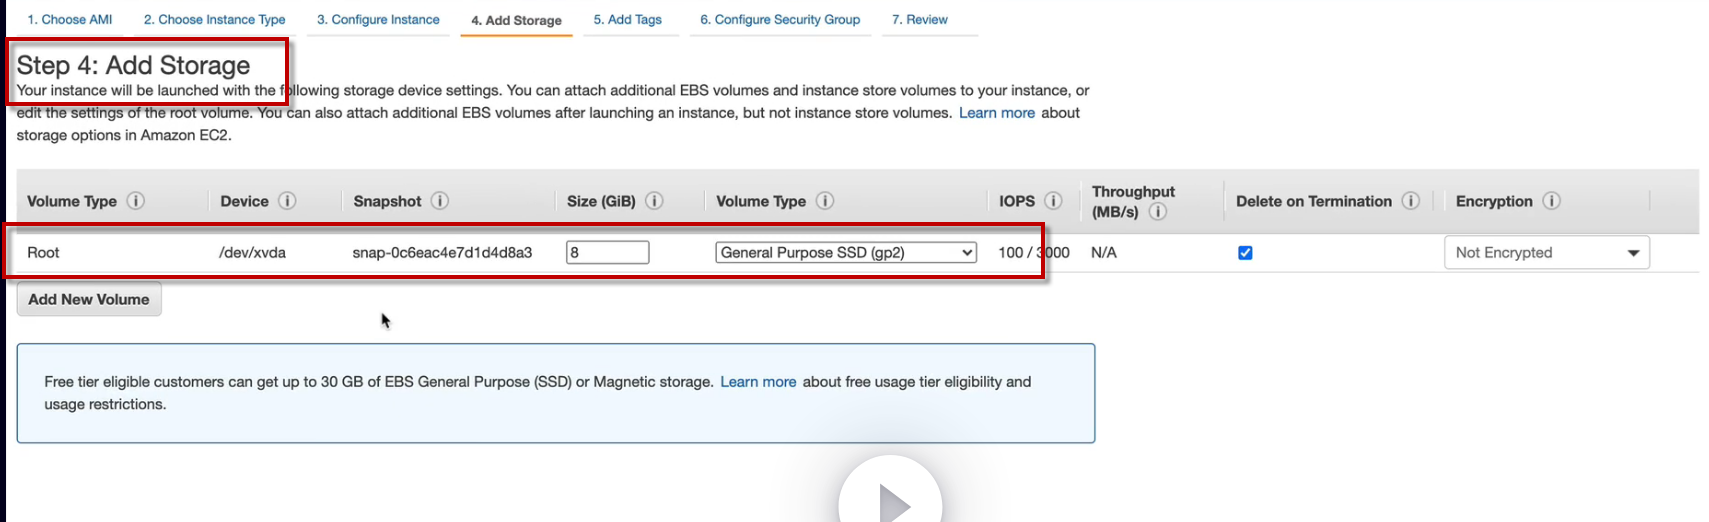Go to the 1. Choose AMI tab
The image size is (1709, 522).
tap(70, 20)
